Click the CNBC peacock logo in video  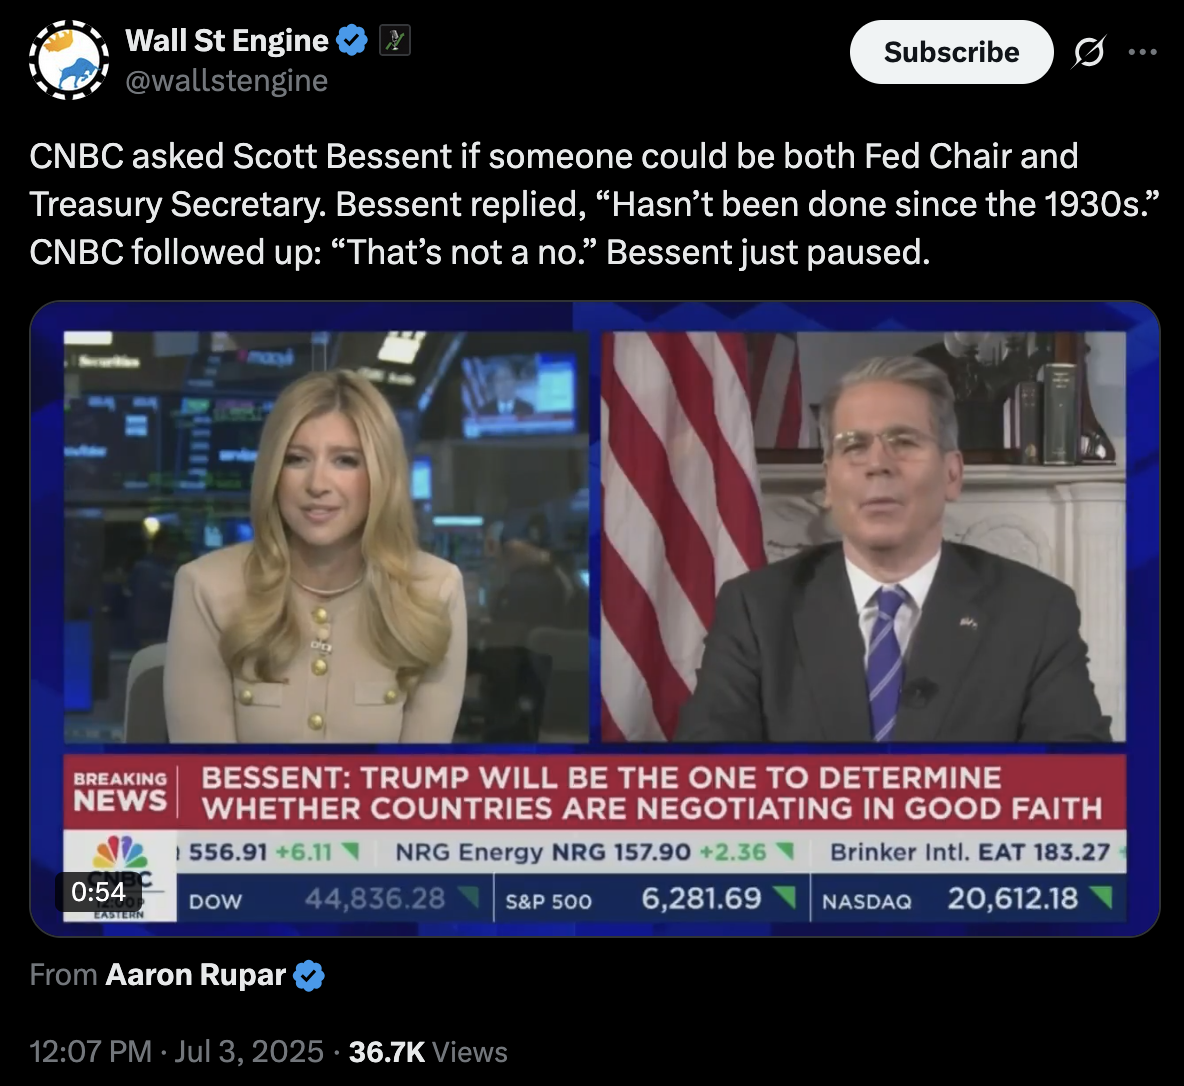pyautogui.click(x=120, y=852)
